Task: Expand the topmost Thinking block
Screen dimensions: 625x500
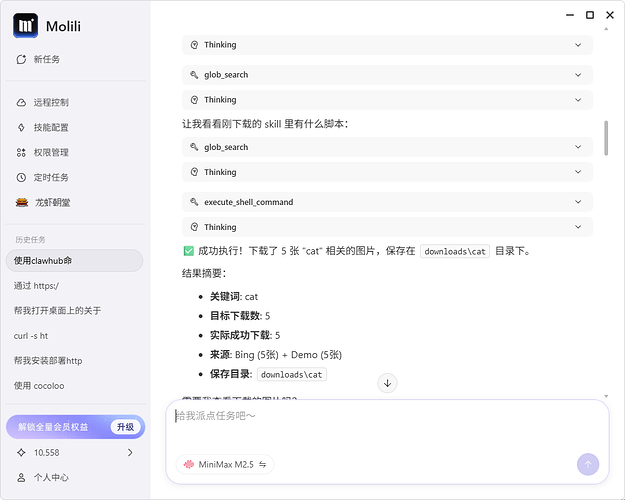Action: click(x=388, y=45)
